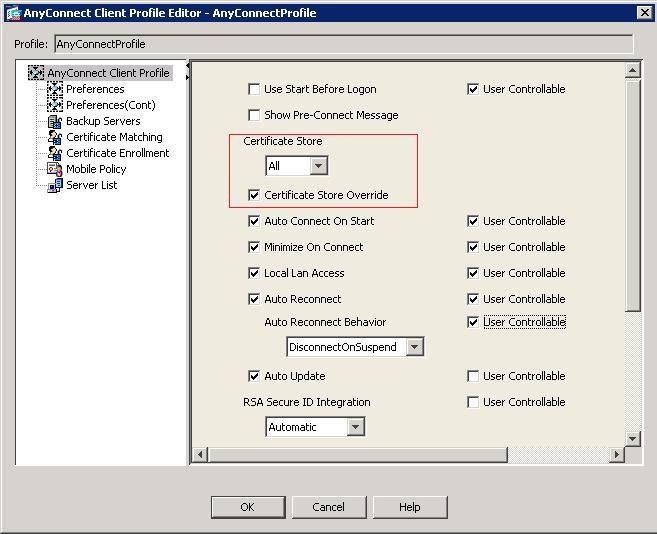Click the Certificate Enrollment icon
Viewport: 657px width, 534px height.
coord(54,153)
